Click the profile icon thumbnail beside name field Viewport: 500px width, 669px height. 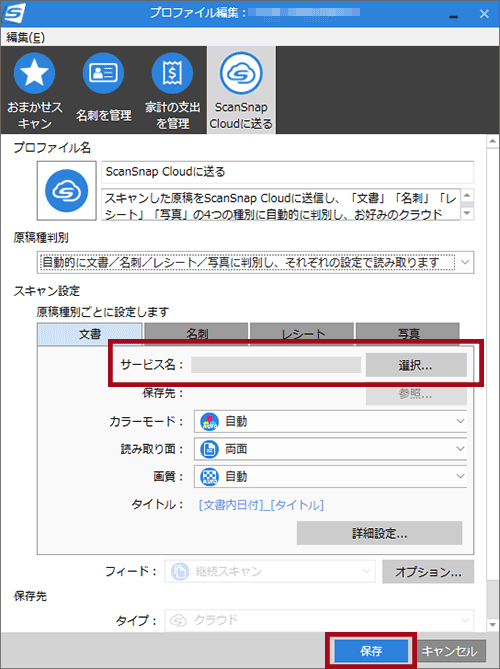click(67, 191)
